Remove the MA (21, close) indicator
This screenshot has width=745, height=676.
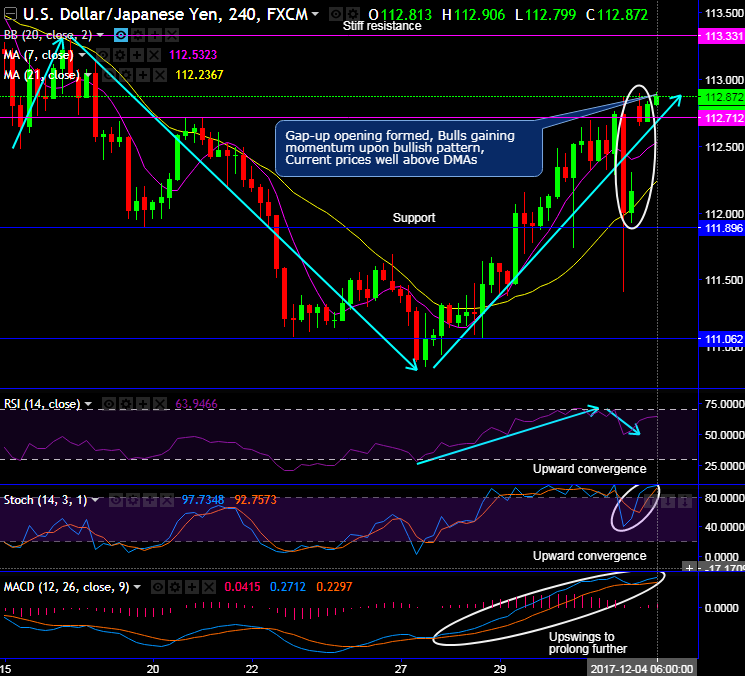point(159,74)
